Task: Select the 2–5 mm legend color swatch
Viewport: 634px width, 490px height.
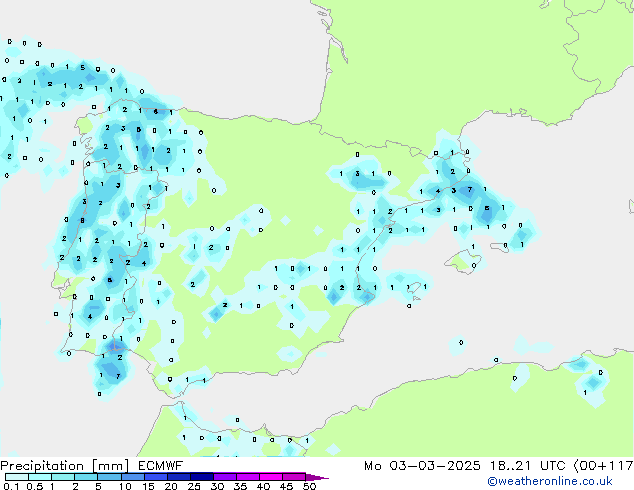Action: 86,477
